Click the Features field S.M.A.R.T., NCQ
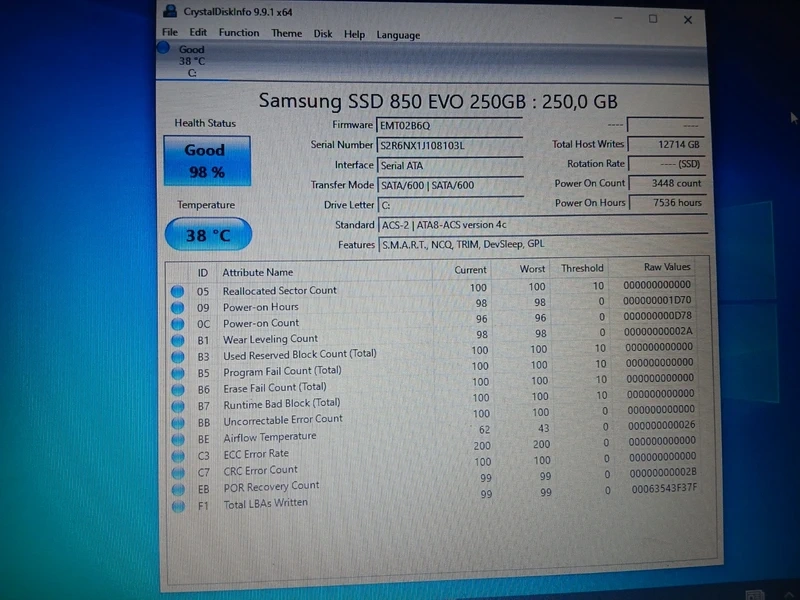This screenshot has height=600, width=800. (543, 244)
